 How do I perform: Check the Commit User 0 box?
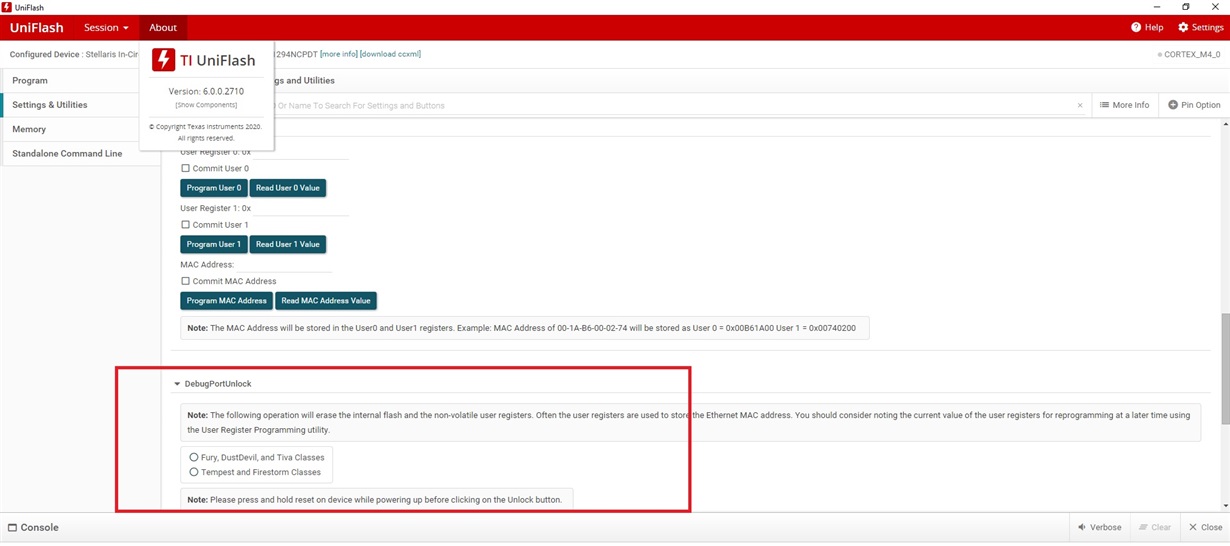185,168
